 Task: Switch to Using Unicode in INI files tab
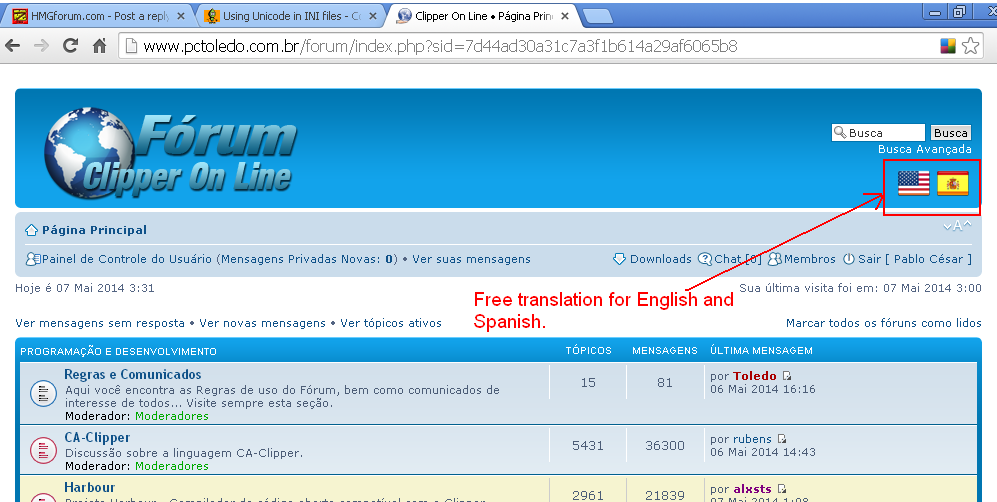click(291, 16)
